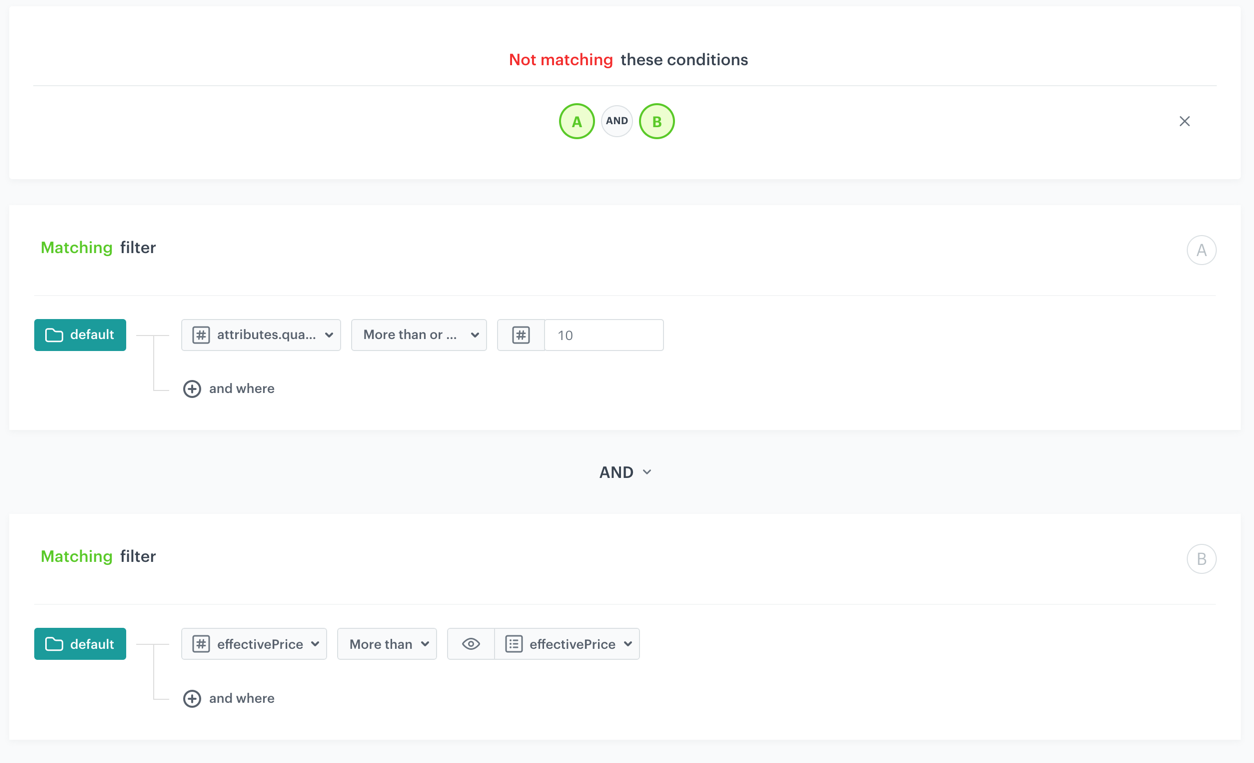Open the attributes.qua... parameter dropdown

click(261, 335)
